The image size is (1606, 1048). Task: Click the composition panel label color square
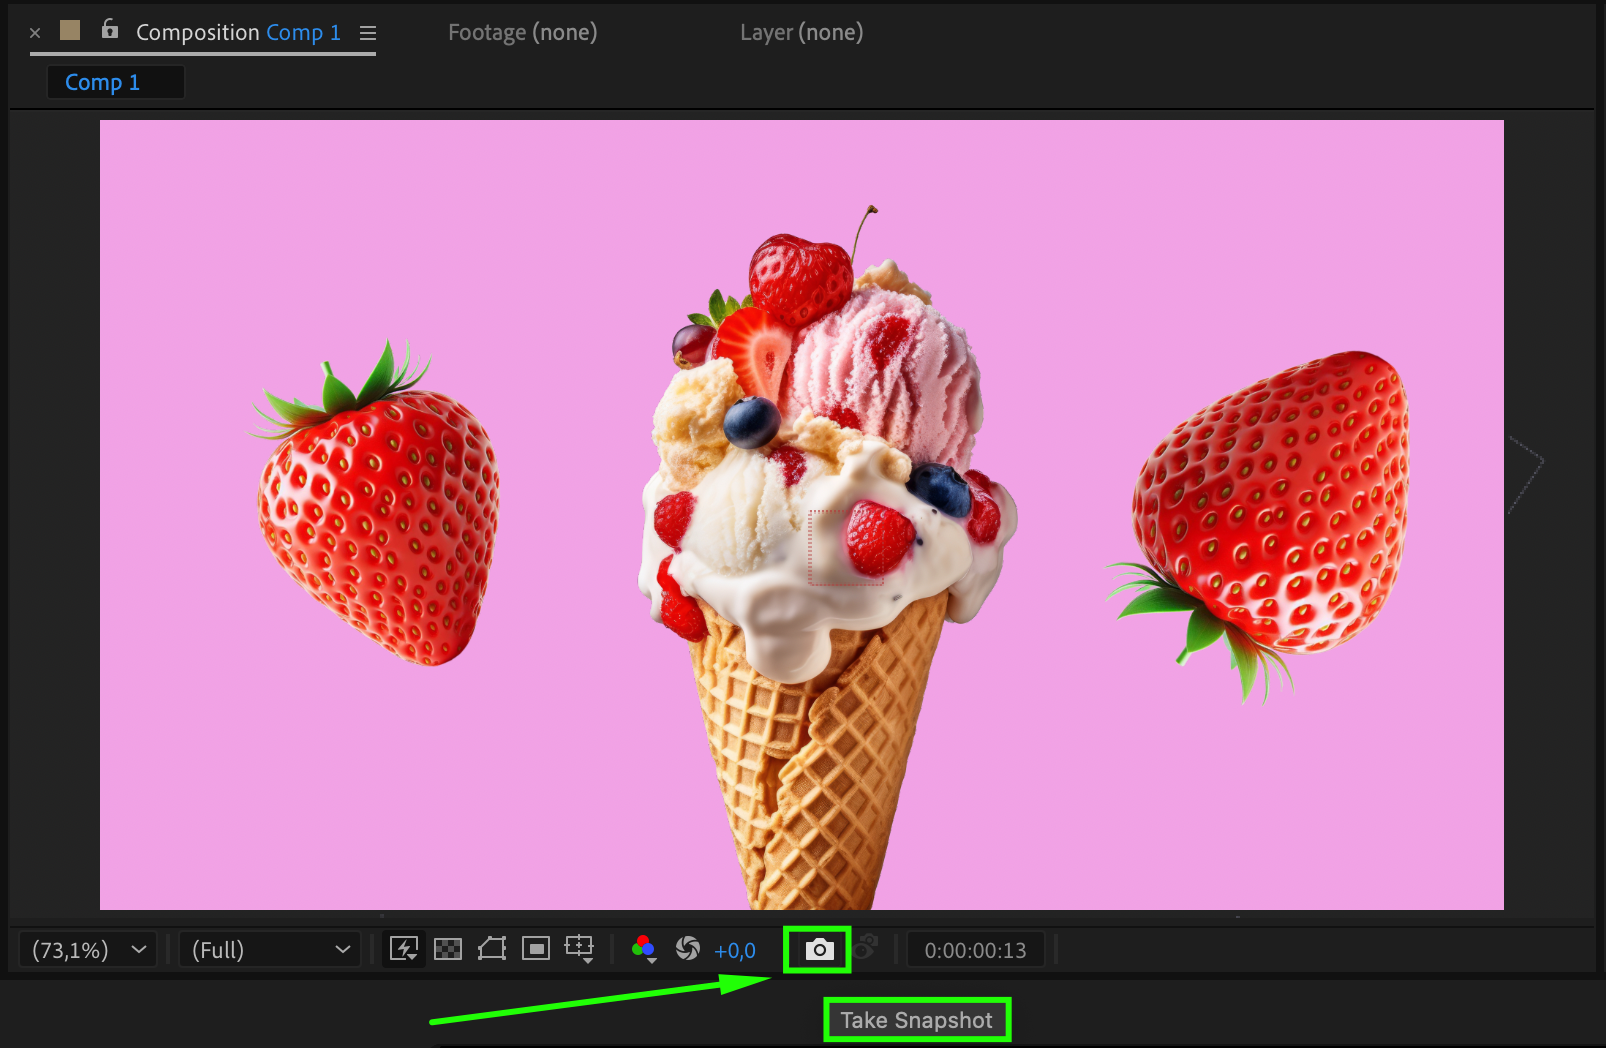pyautogui.click(x=70, y=30)
